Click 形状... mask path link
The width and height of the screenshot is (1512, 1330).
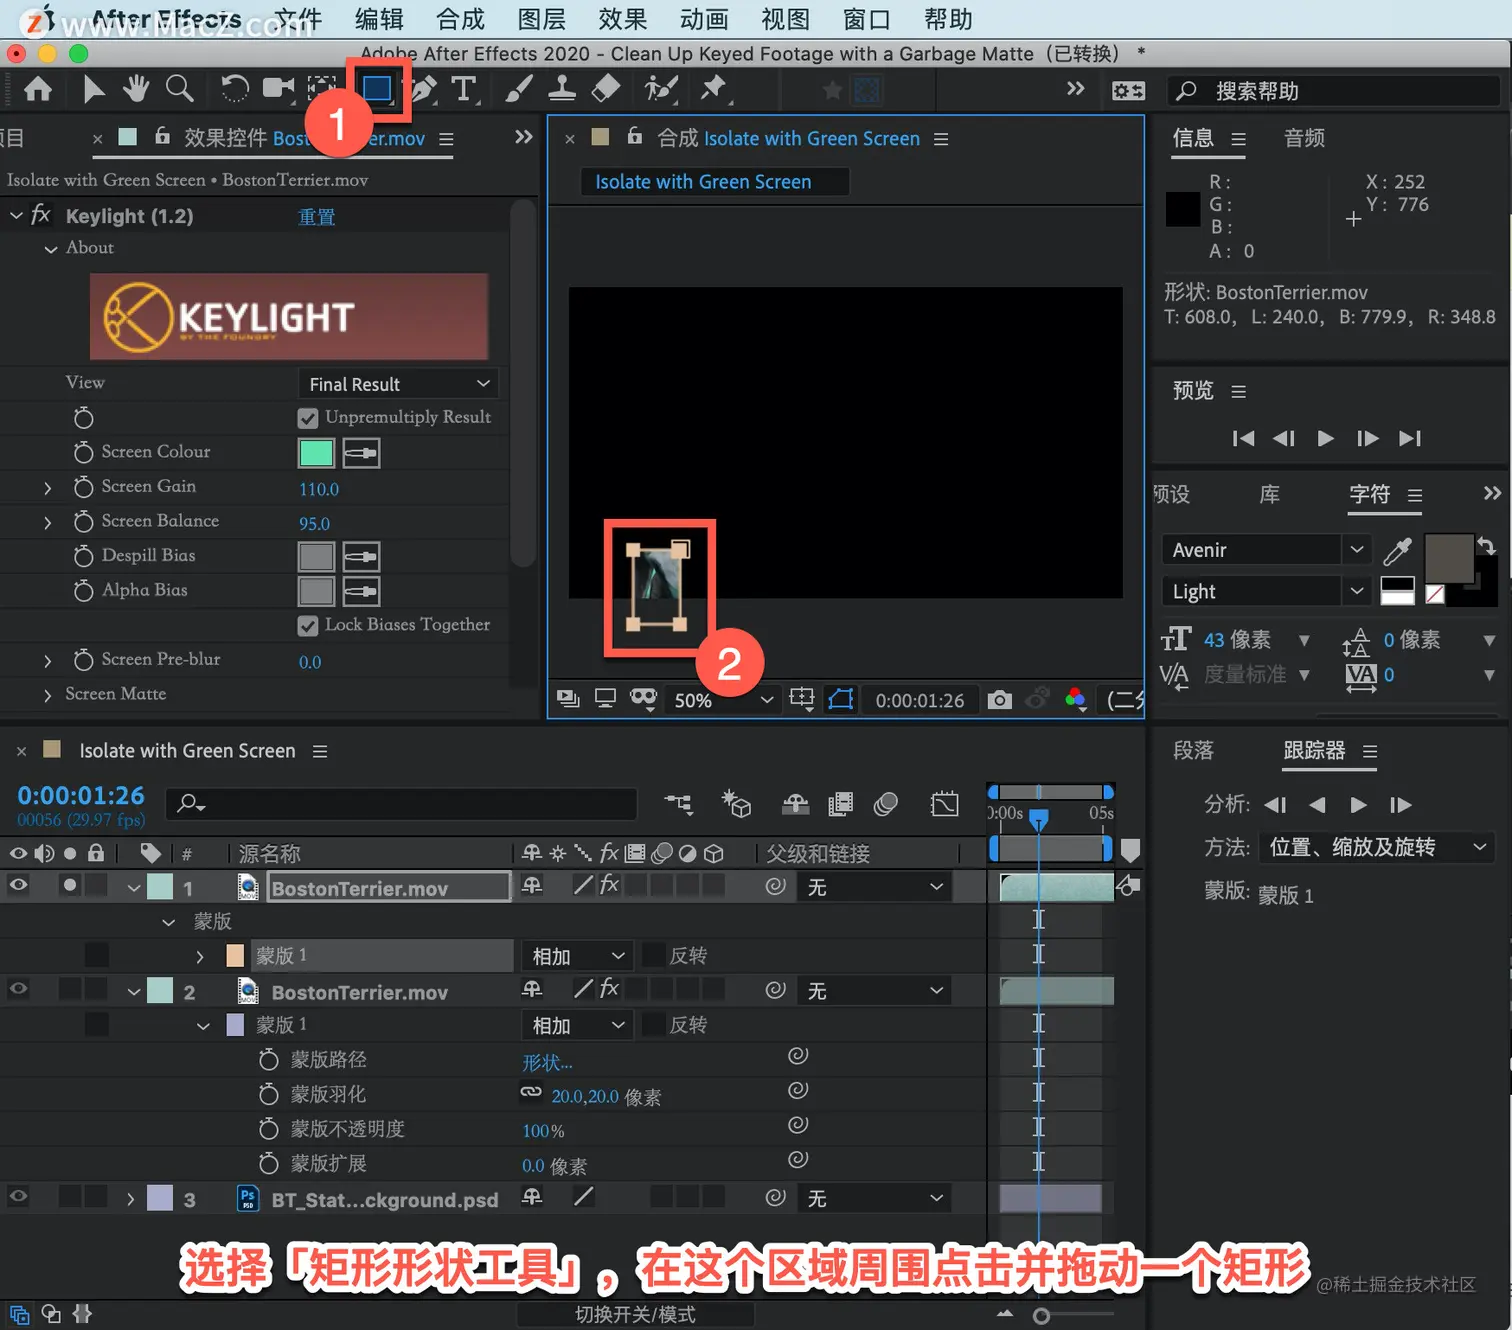click(x=547, y=1062)
